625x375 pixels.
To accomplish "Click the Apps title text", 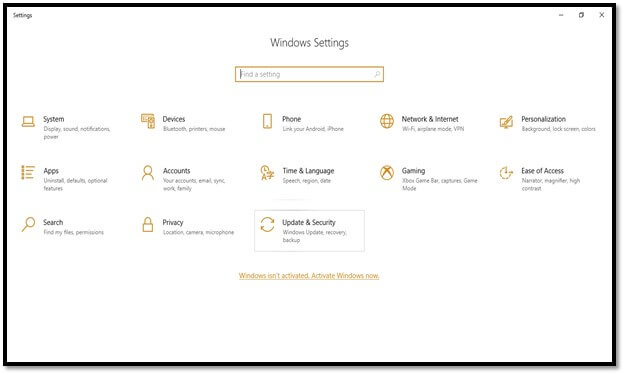I will coord(51,171).
